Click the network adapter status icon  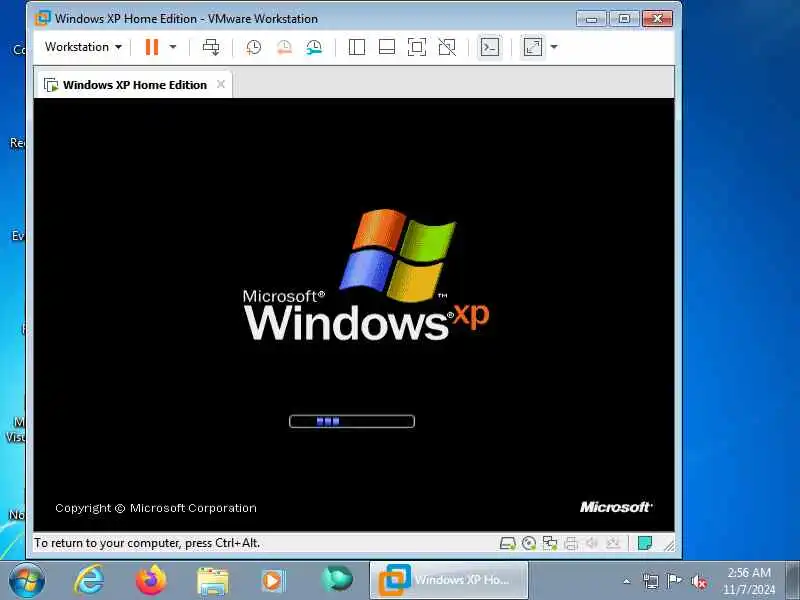pos(550,543)
